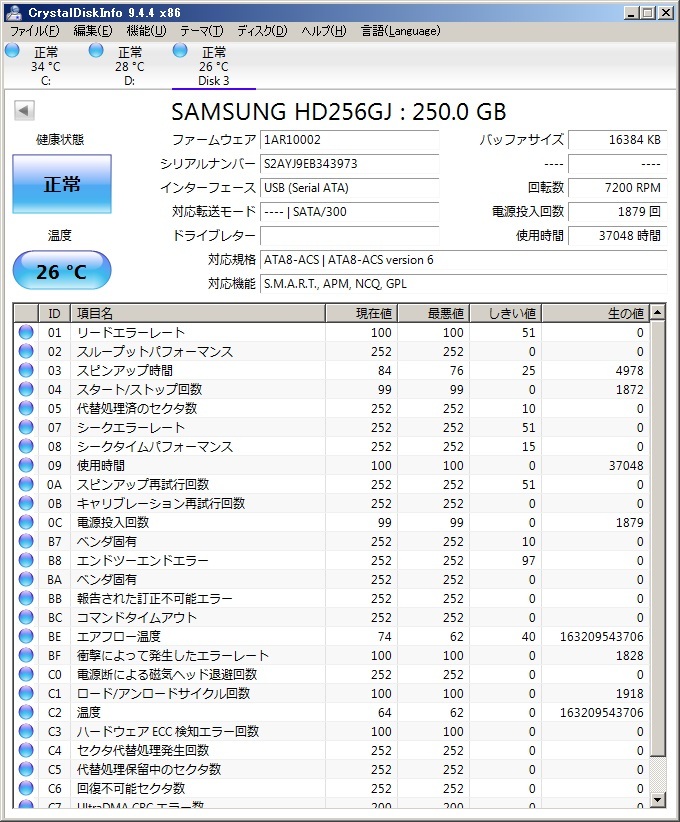Screen dimensions: 680x822
Task: Click the 現在値 column header
Action: click(361, 313)
